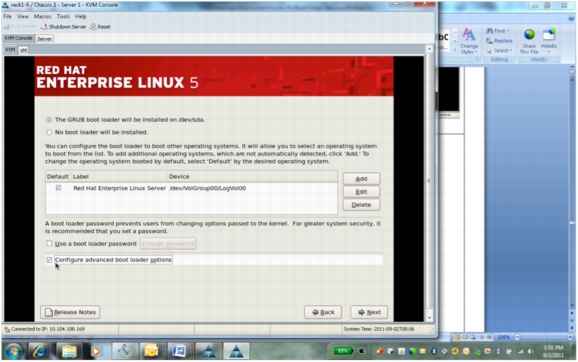Open the Find dropdown arrow in Word
Image resolution: width=578 pixels, height=362 pixels.
pos(508,31)
